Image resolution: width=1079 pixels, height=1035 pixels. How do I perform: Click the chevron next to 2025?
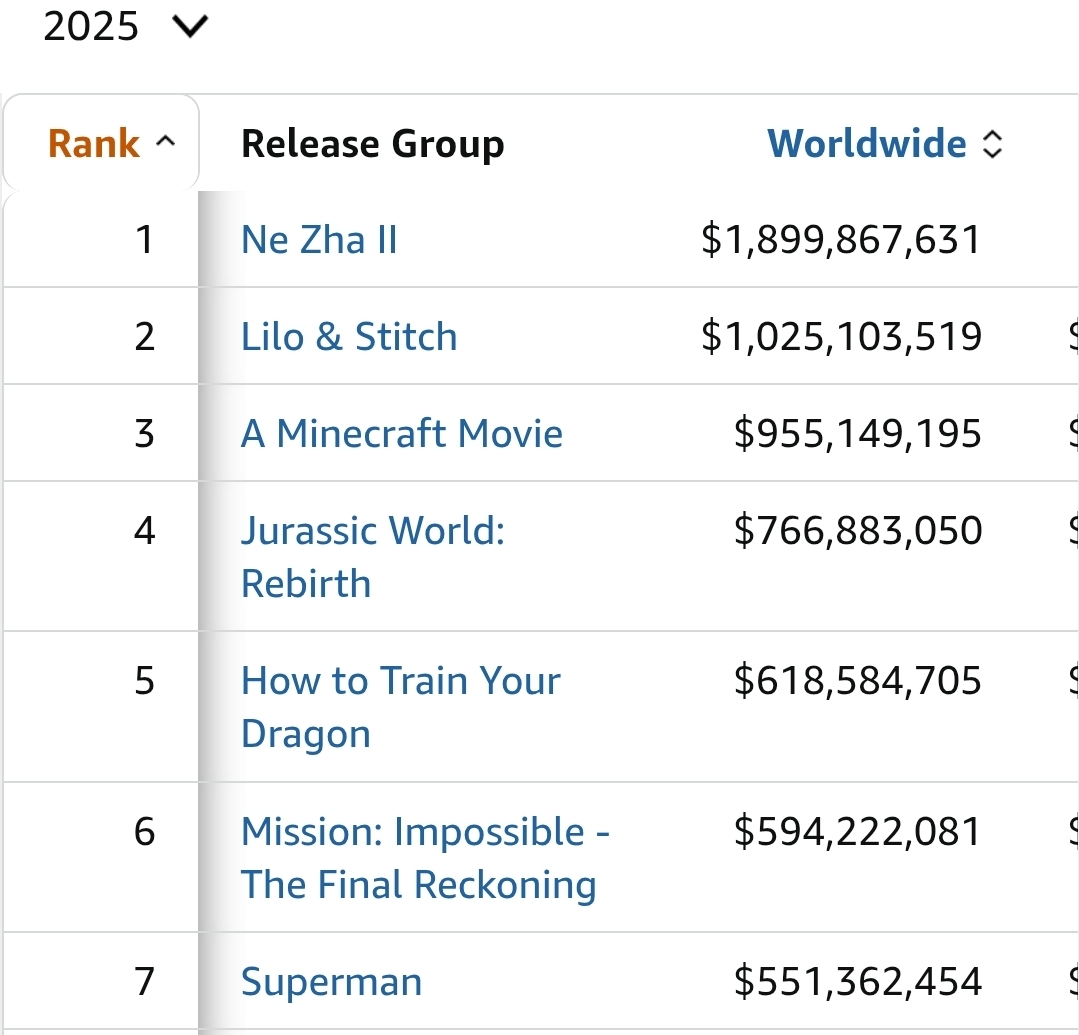click(190, 27)
